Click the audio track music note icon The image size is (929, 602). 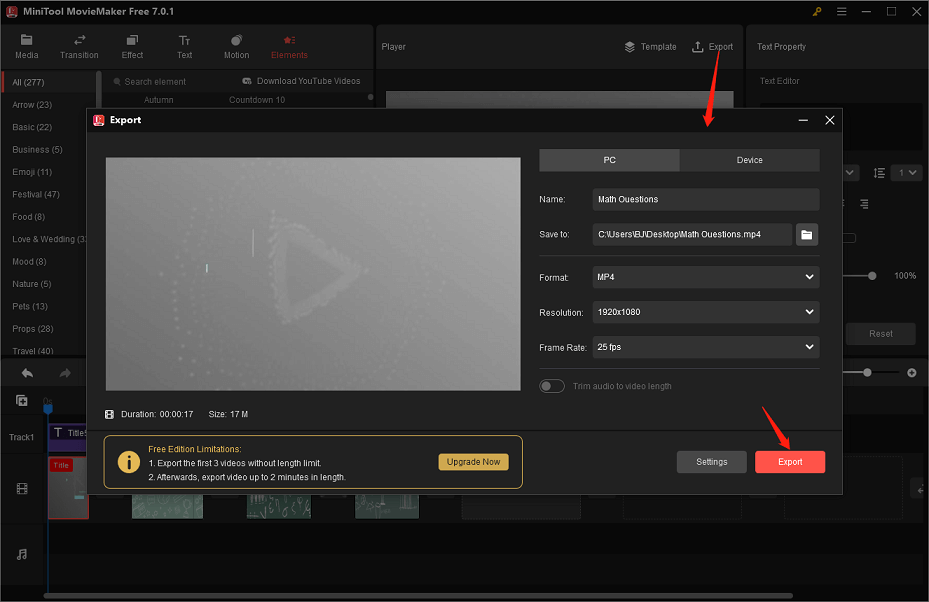(x=22, y=555)
